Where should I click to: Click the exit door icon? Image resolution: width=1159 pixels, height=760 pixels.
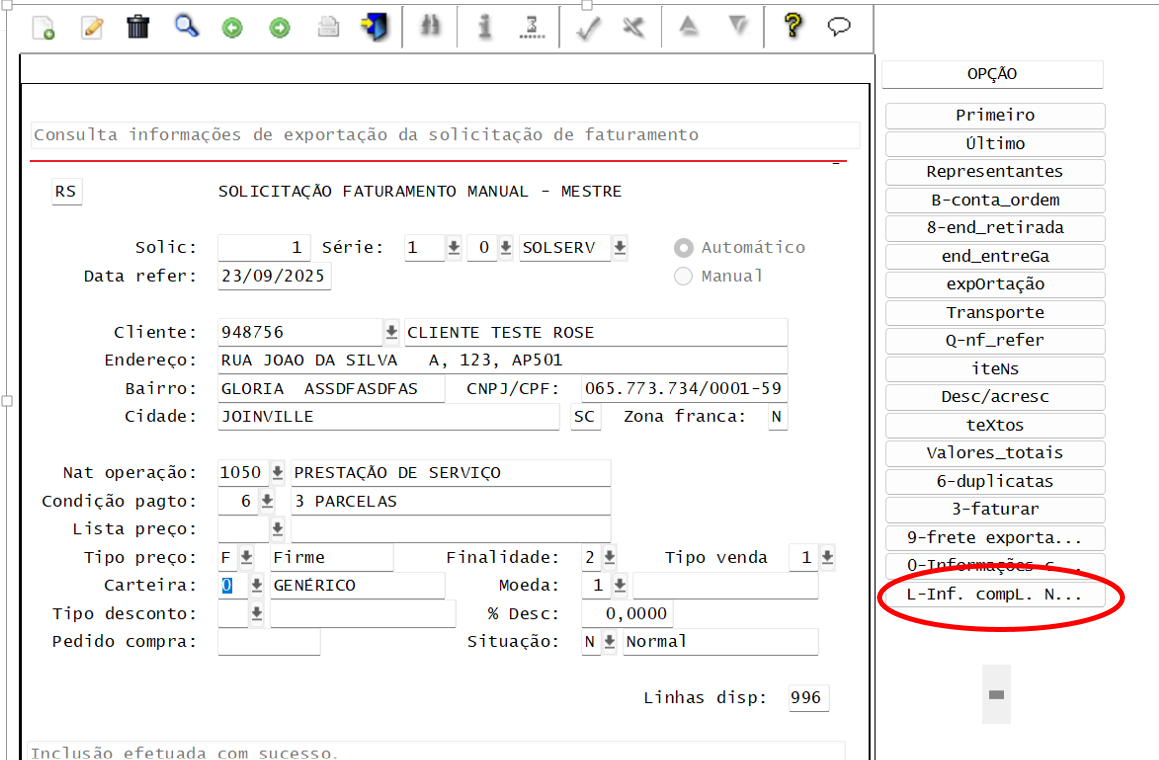tap(375, 27)
